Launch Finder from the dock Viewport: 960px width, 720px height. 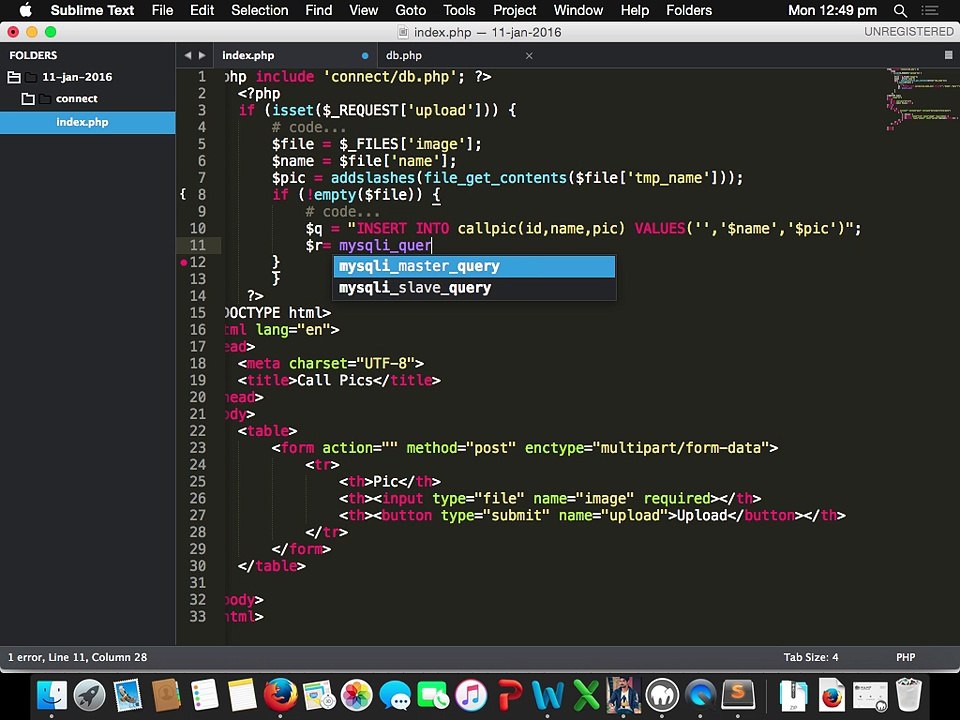pyautogui.click(x=51, y=695)
